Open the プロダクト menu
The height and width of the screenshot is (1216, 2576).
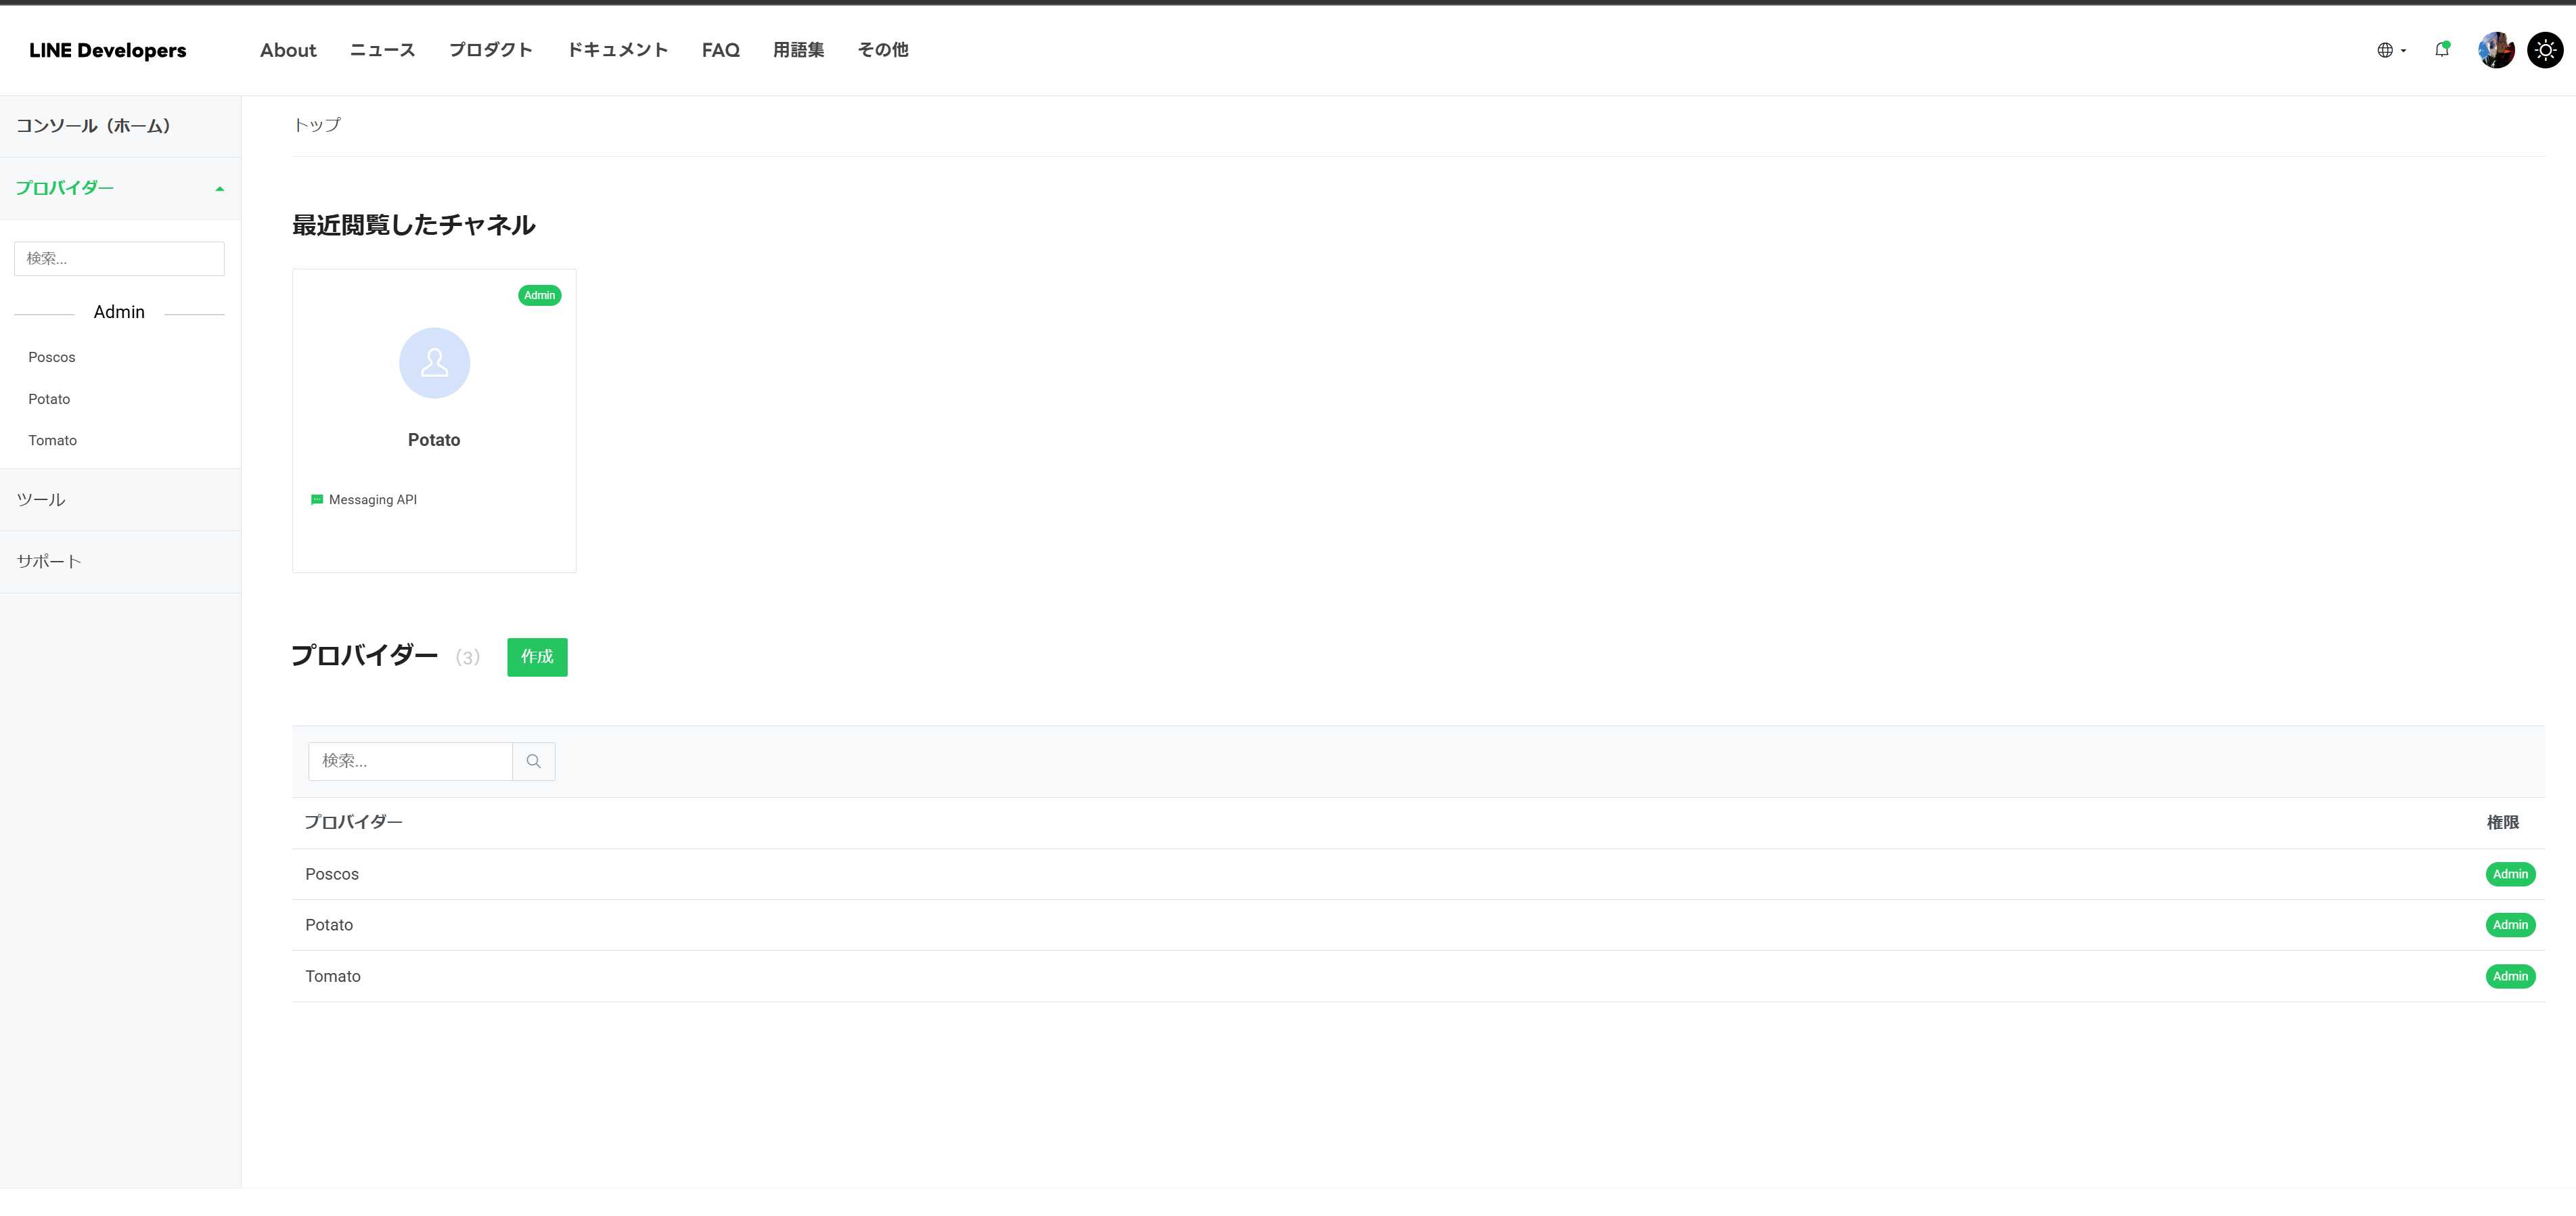pos(490,50)
